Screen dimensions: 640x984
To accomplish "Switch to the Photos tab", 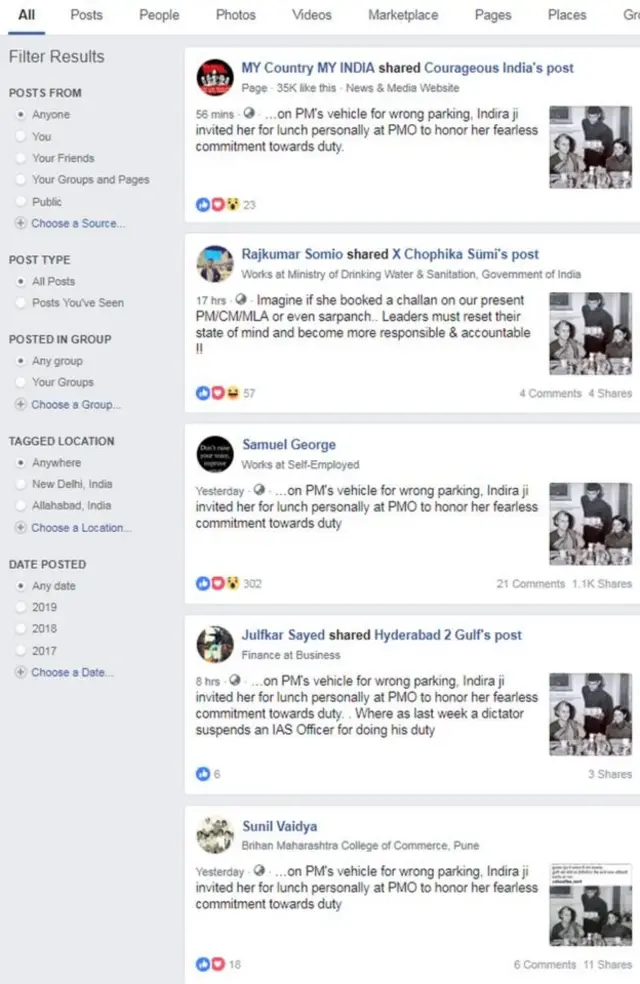I will click(x=236, y=15).
